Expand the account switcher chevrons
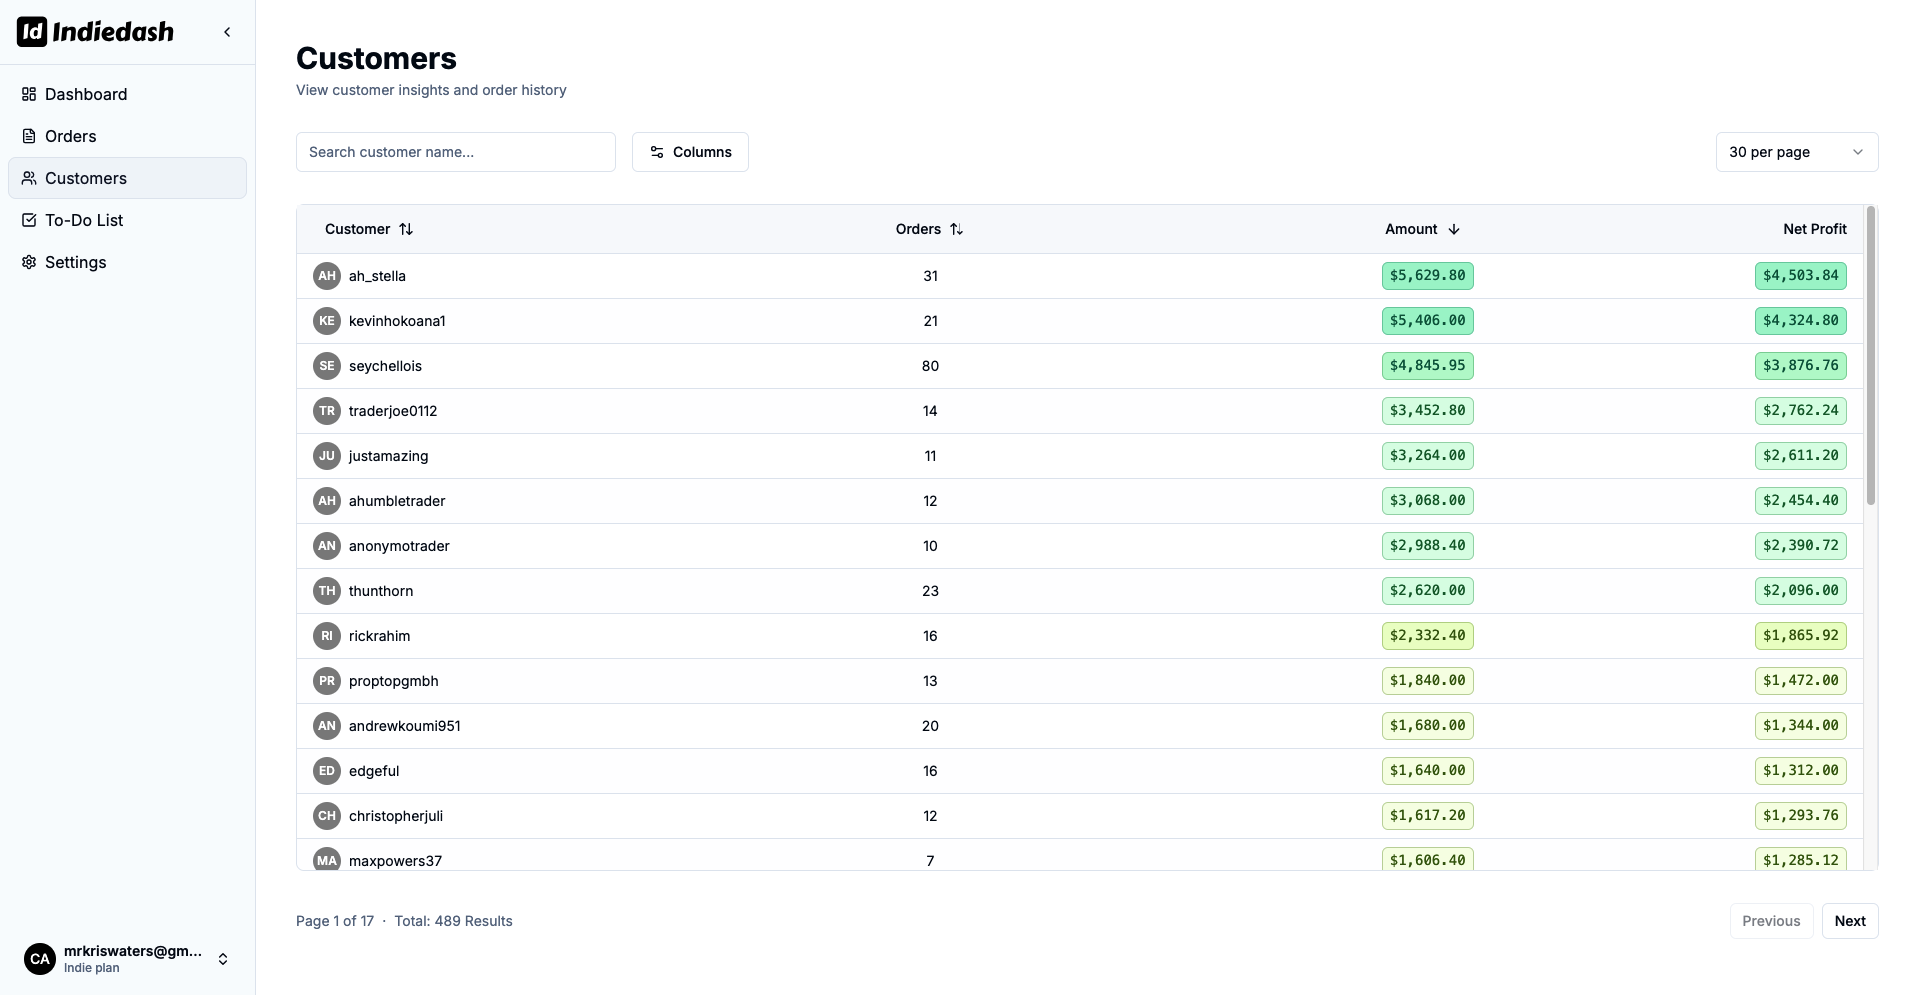The height and width of the screenshot is (995, 1919). 223,959
